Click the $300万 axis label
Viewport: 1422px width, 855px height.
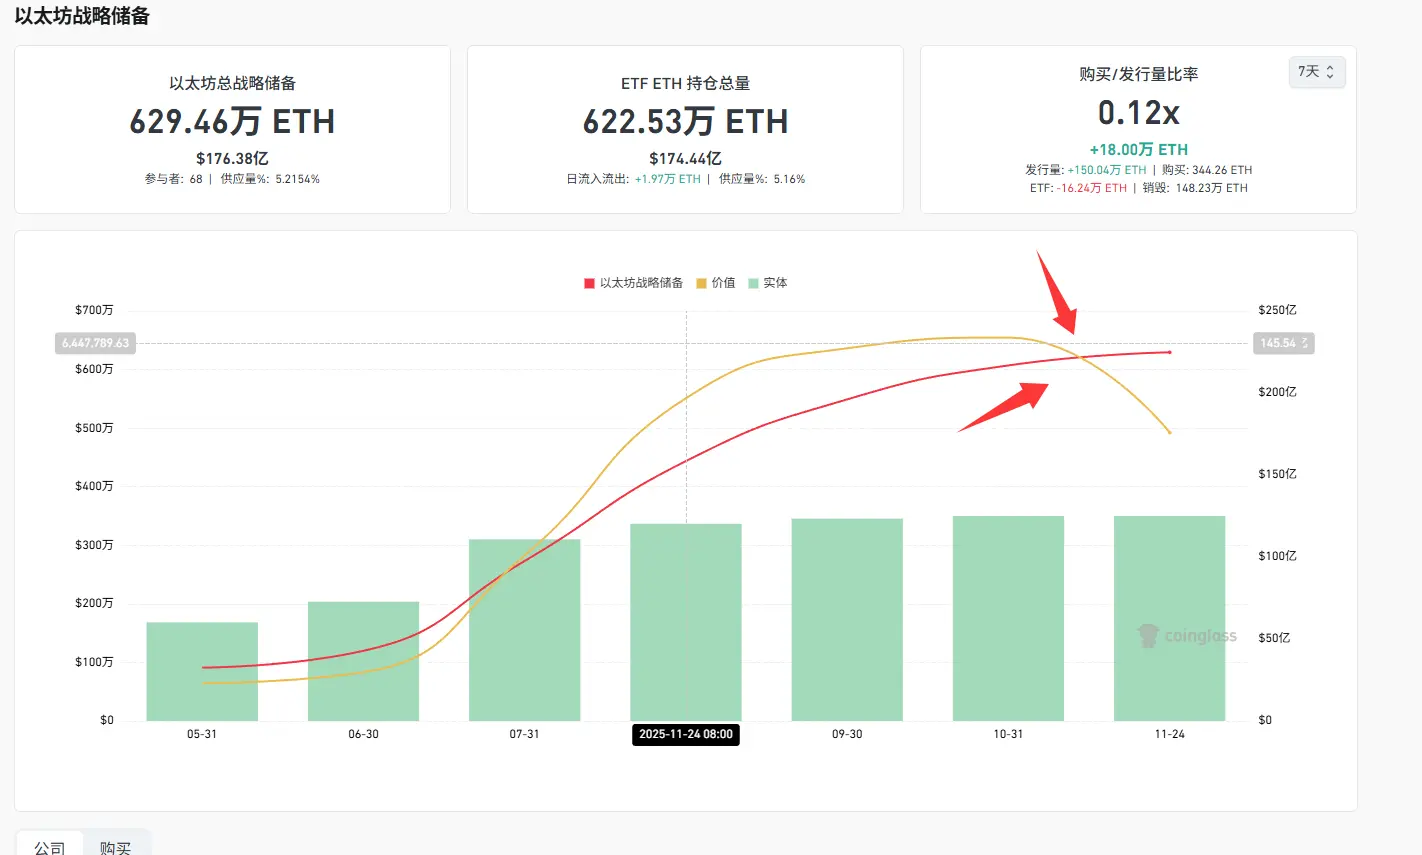click(x=94, y=545)
